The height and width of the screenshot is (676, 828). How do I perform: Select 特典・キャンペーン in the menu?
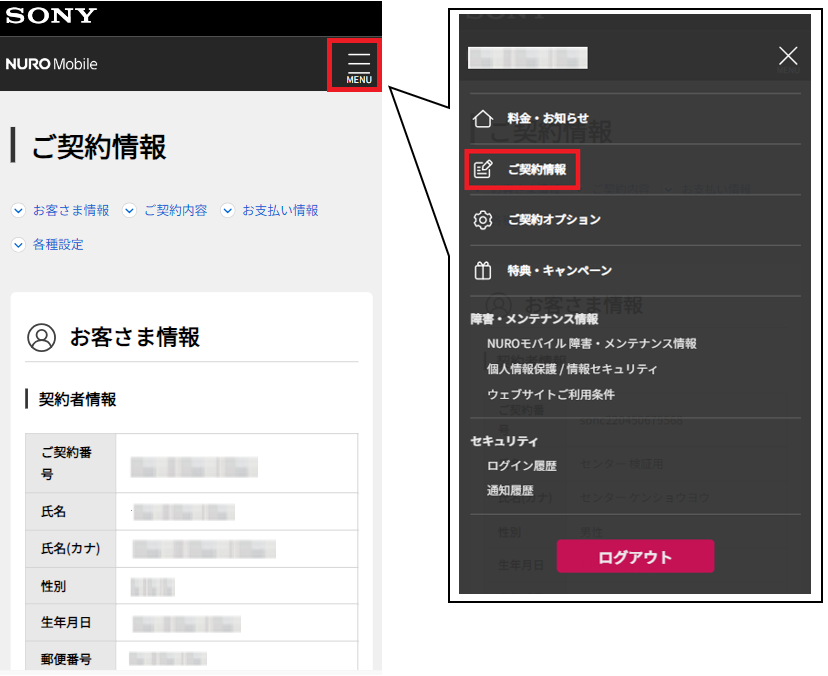560,271
